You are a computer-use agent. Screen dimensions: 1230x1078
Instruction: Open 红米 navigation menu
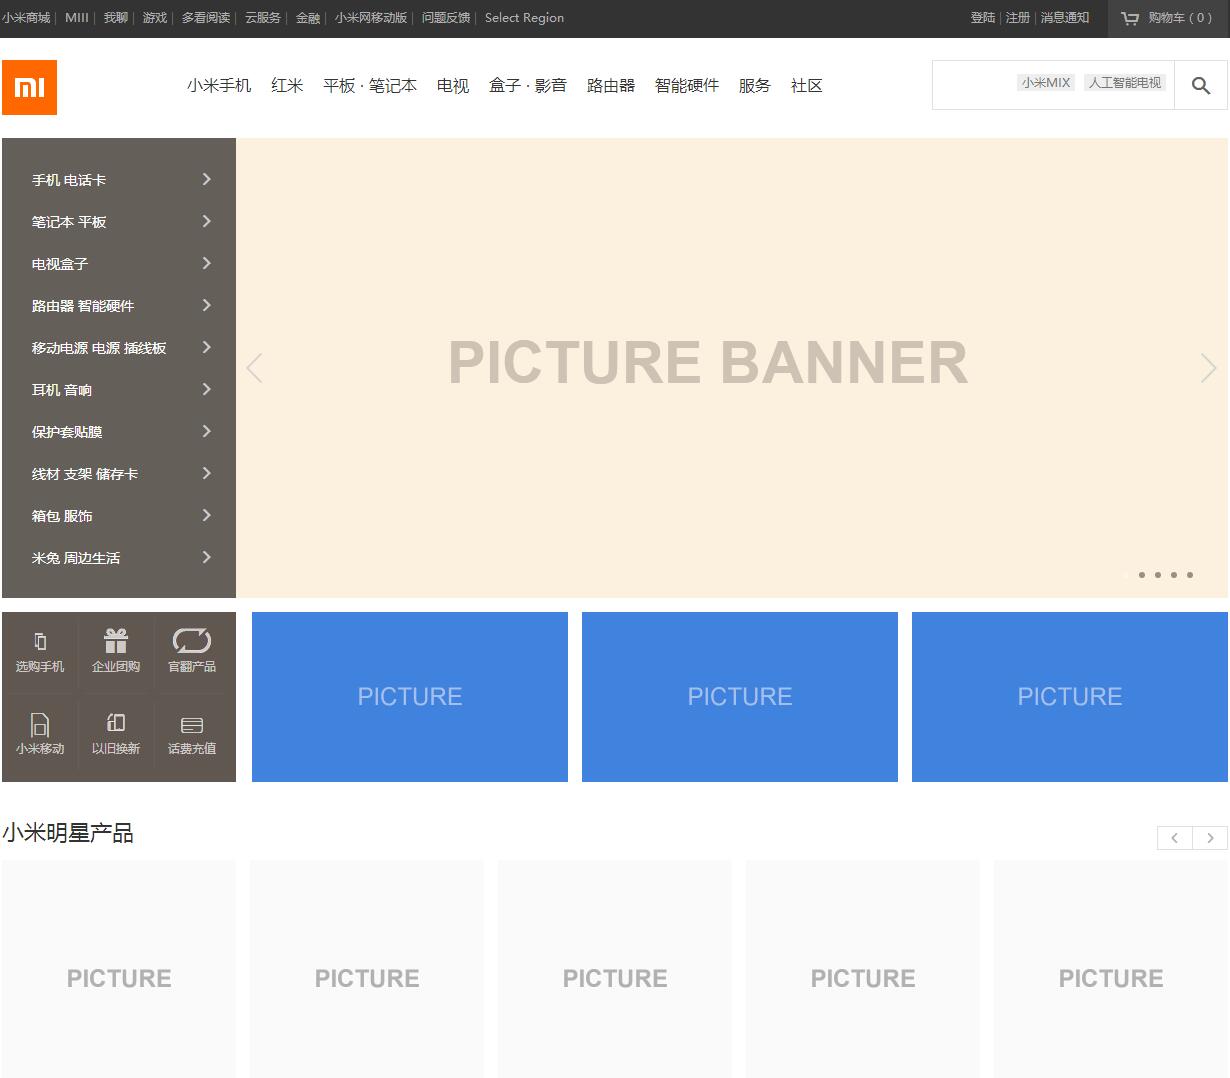click(x=287, y=86)
